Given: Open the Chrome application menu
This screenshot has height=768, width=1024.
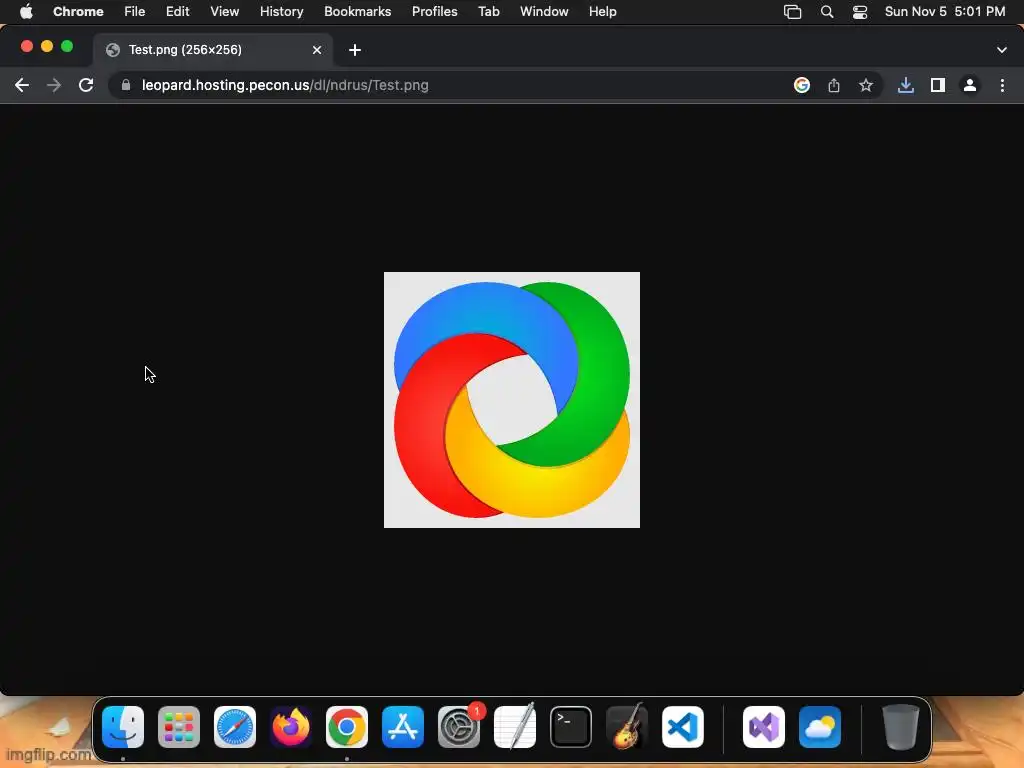Looking at the screenshot, I should pyautogui.click(x=78, y=12).
